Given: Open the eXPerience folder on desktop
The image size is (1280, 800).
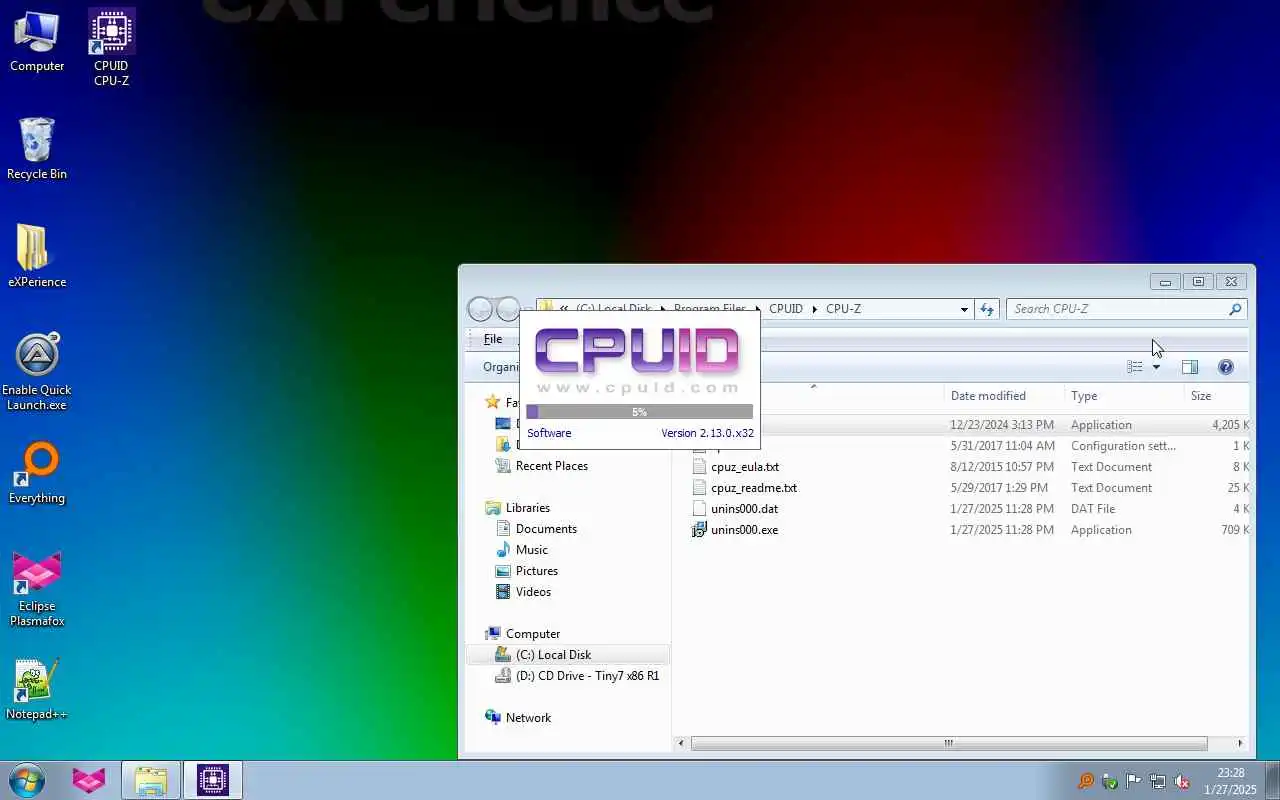Looking at the screenshot, I should pyautogui.click(x=37, y=256).
